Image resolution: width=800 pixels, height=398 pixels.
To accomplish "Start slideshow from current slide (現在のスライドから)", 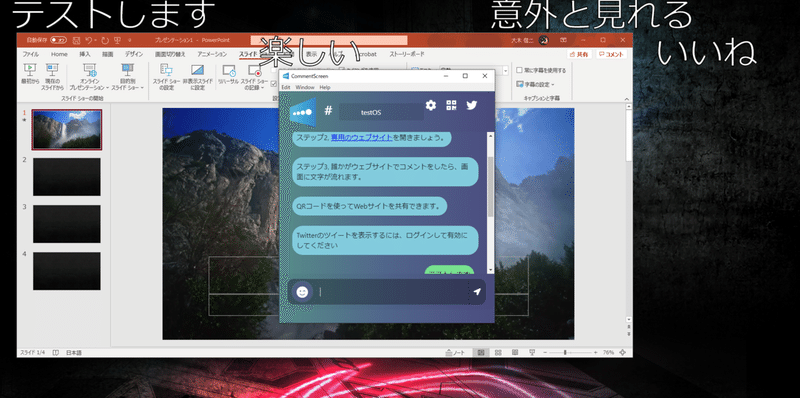I will click(x=52, y=76).
